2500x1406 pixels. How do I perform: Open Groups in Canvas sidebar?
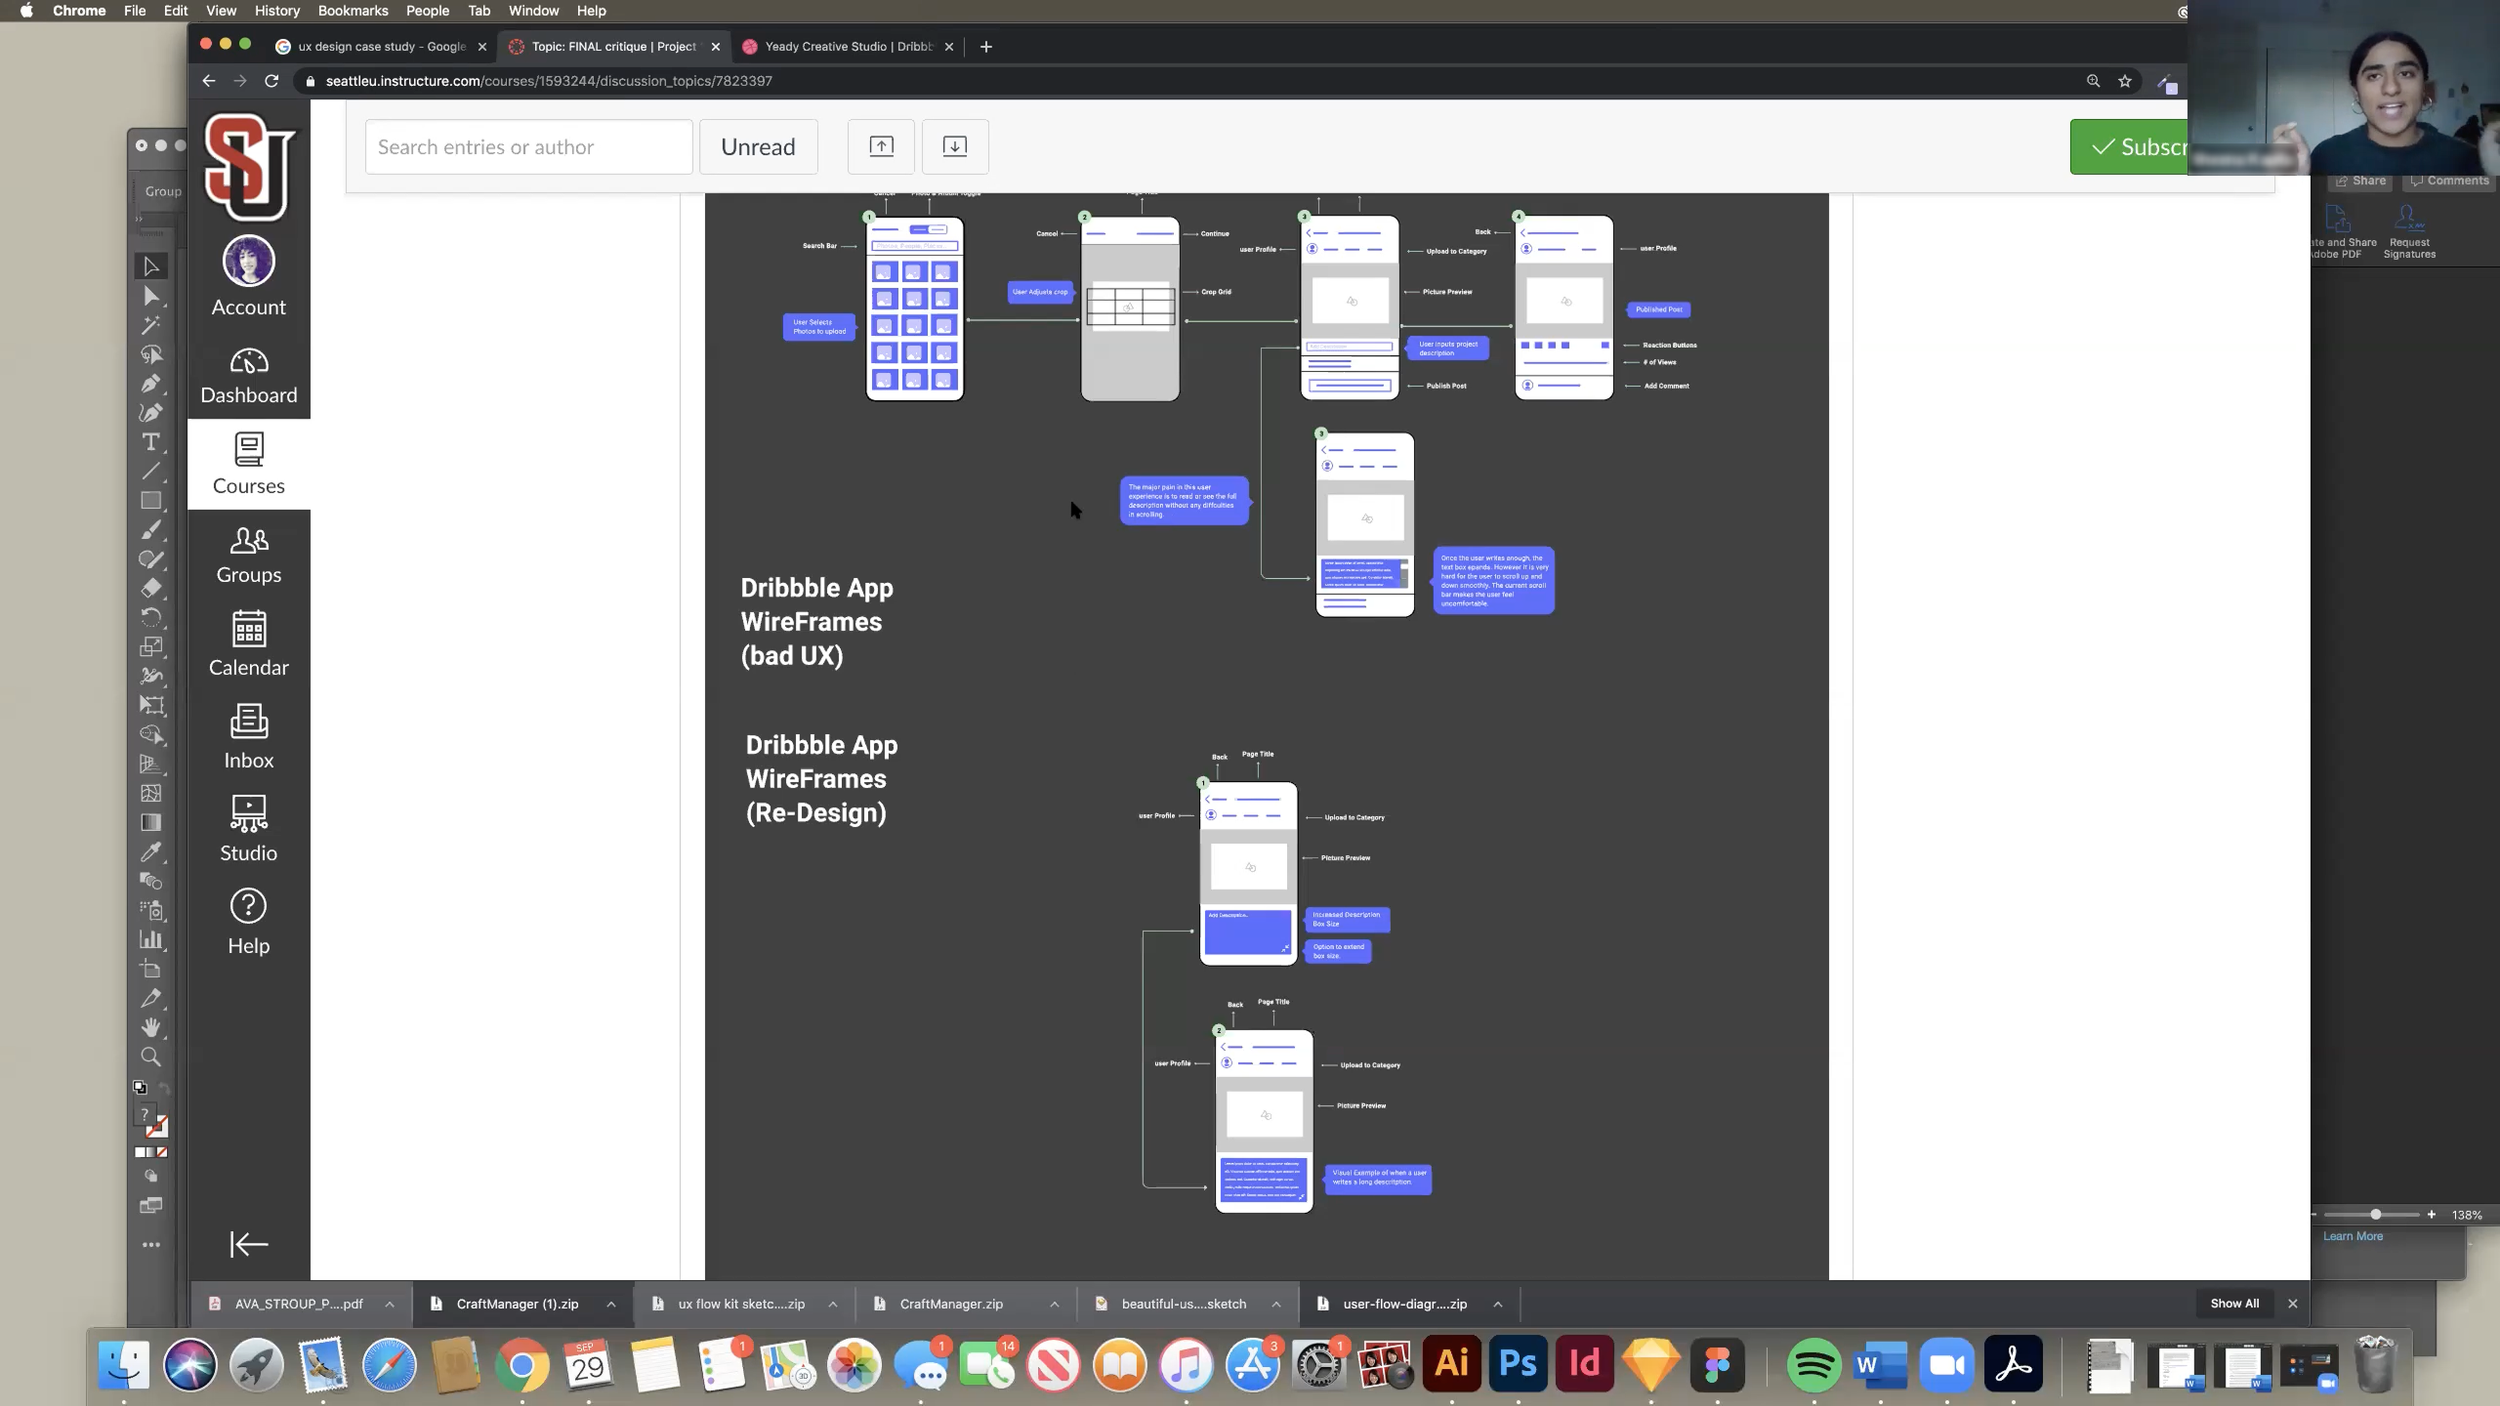pos(248,555)
